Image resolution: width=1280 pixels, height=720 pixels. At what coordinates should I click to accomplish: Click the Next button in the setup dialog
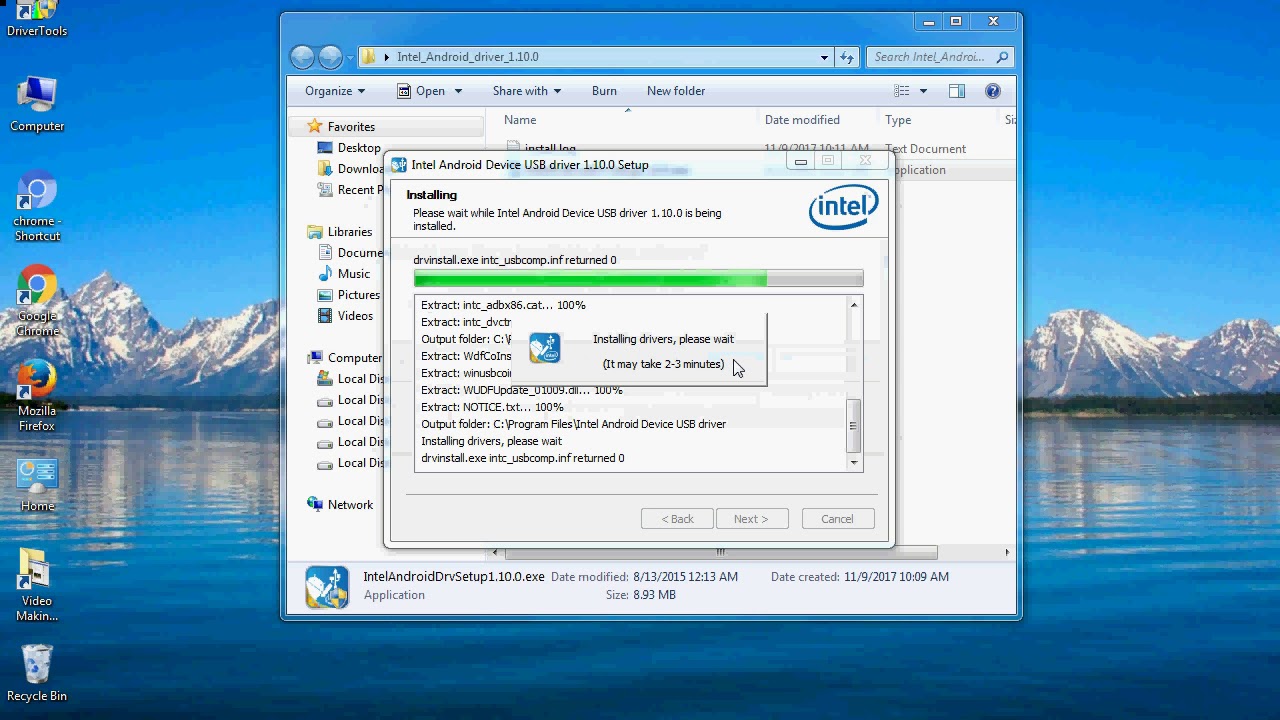(751, 519)
